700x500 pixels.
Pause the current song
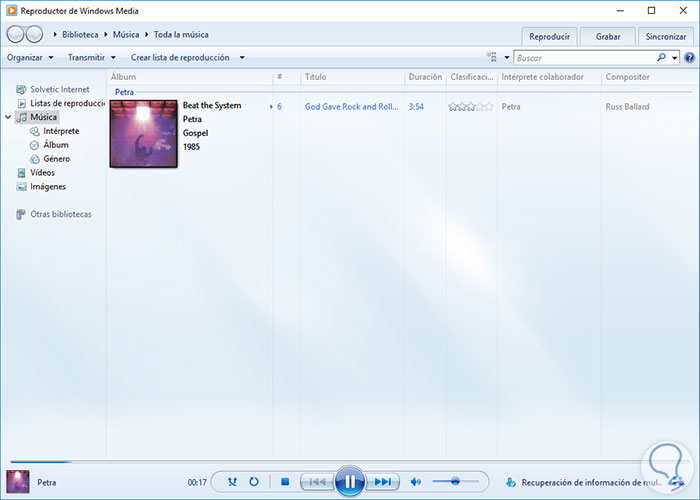pos(350,481)
